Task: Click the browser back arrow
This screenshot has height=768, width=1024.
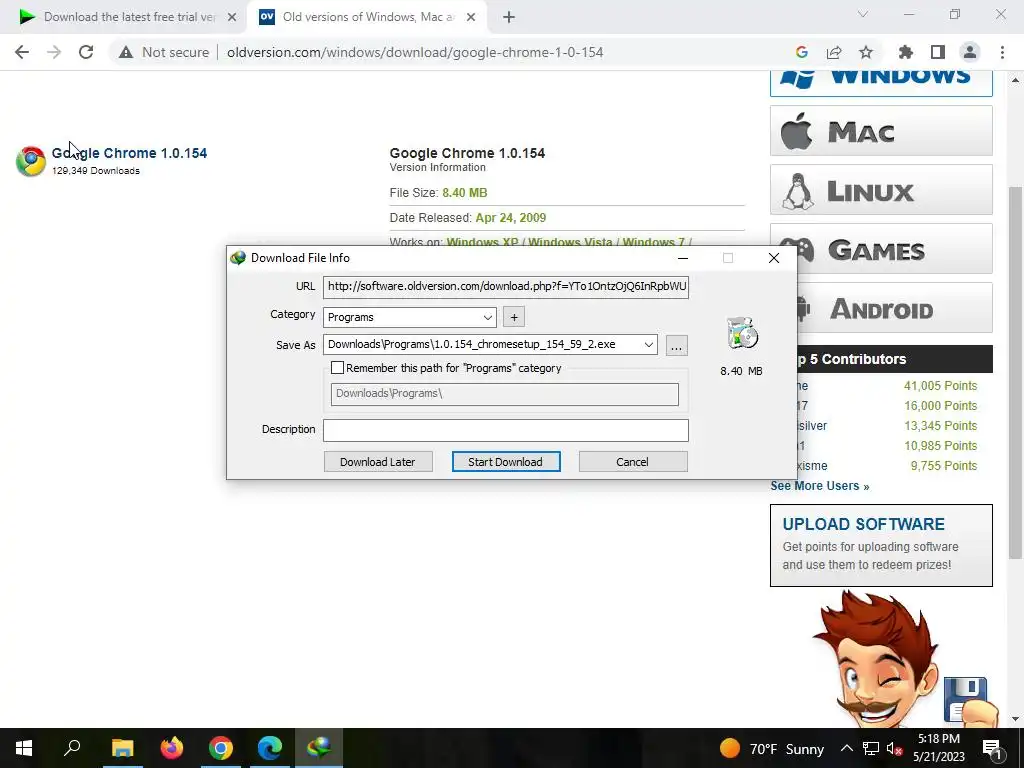Action: click(22, 52)
